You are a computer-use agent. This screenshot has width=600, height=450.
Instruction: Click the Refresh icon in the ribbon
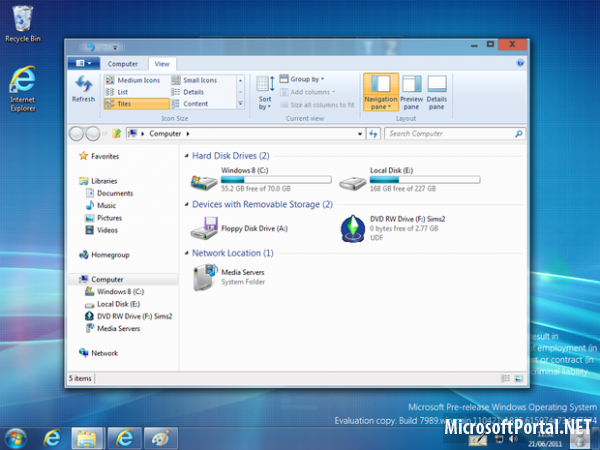pyautogui.click(x=83, y=89)
